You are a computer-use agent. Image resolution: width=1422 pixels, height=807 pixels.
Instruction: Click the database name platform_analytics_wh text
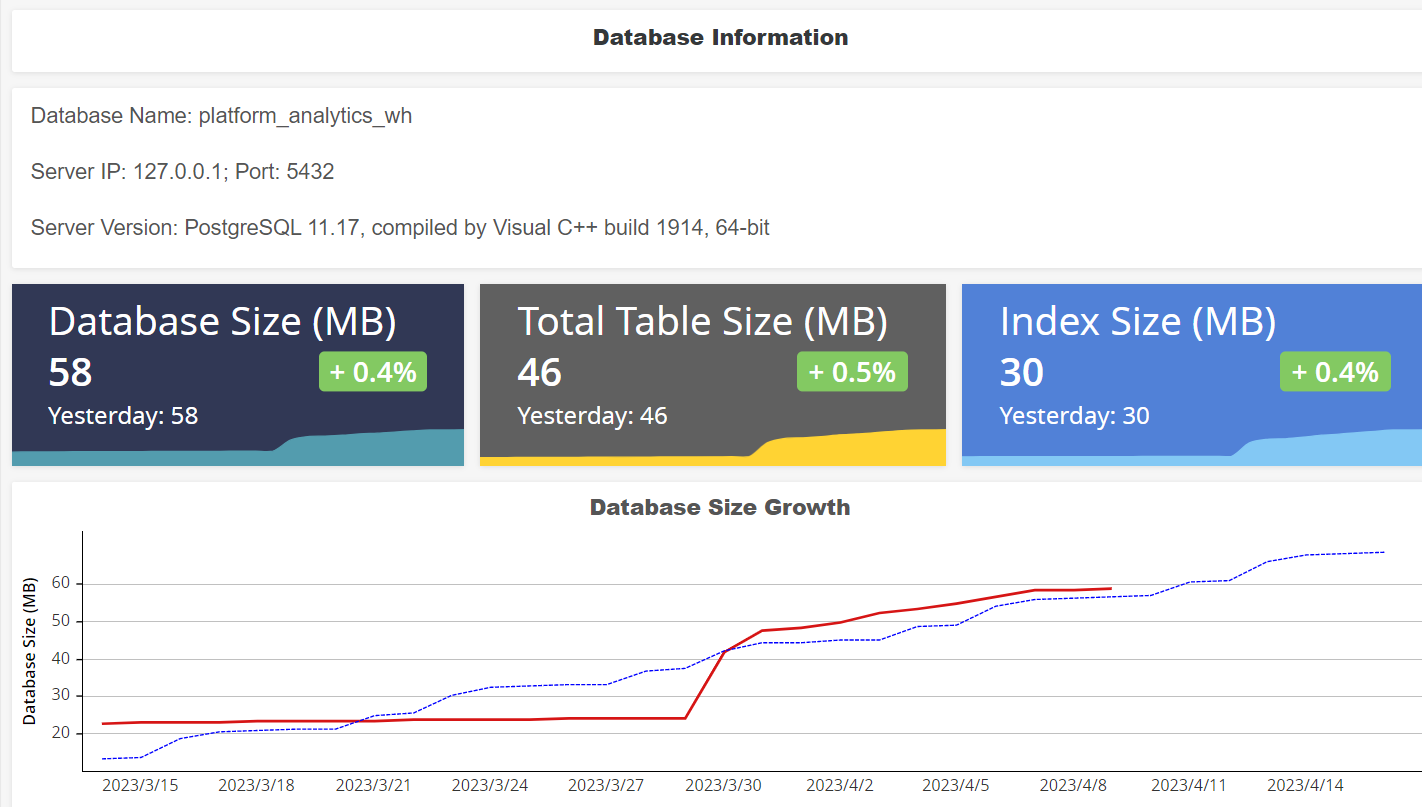coord(221,116)
